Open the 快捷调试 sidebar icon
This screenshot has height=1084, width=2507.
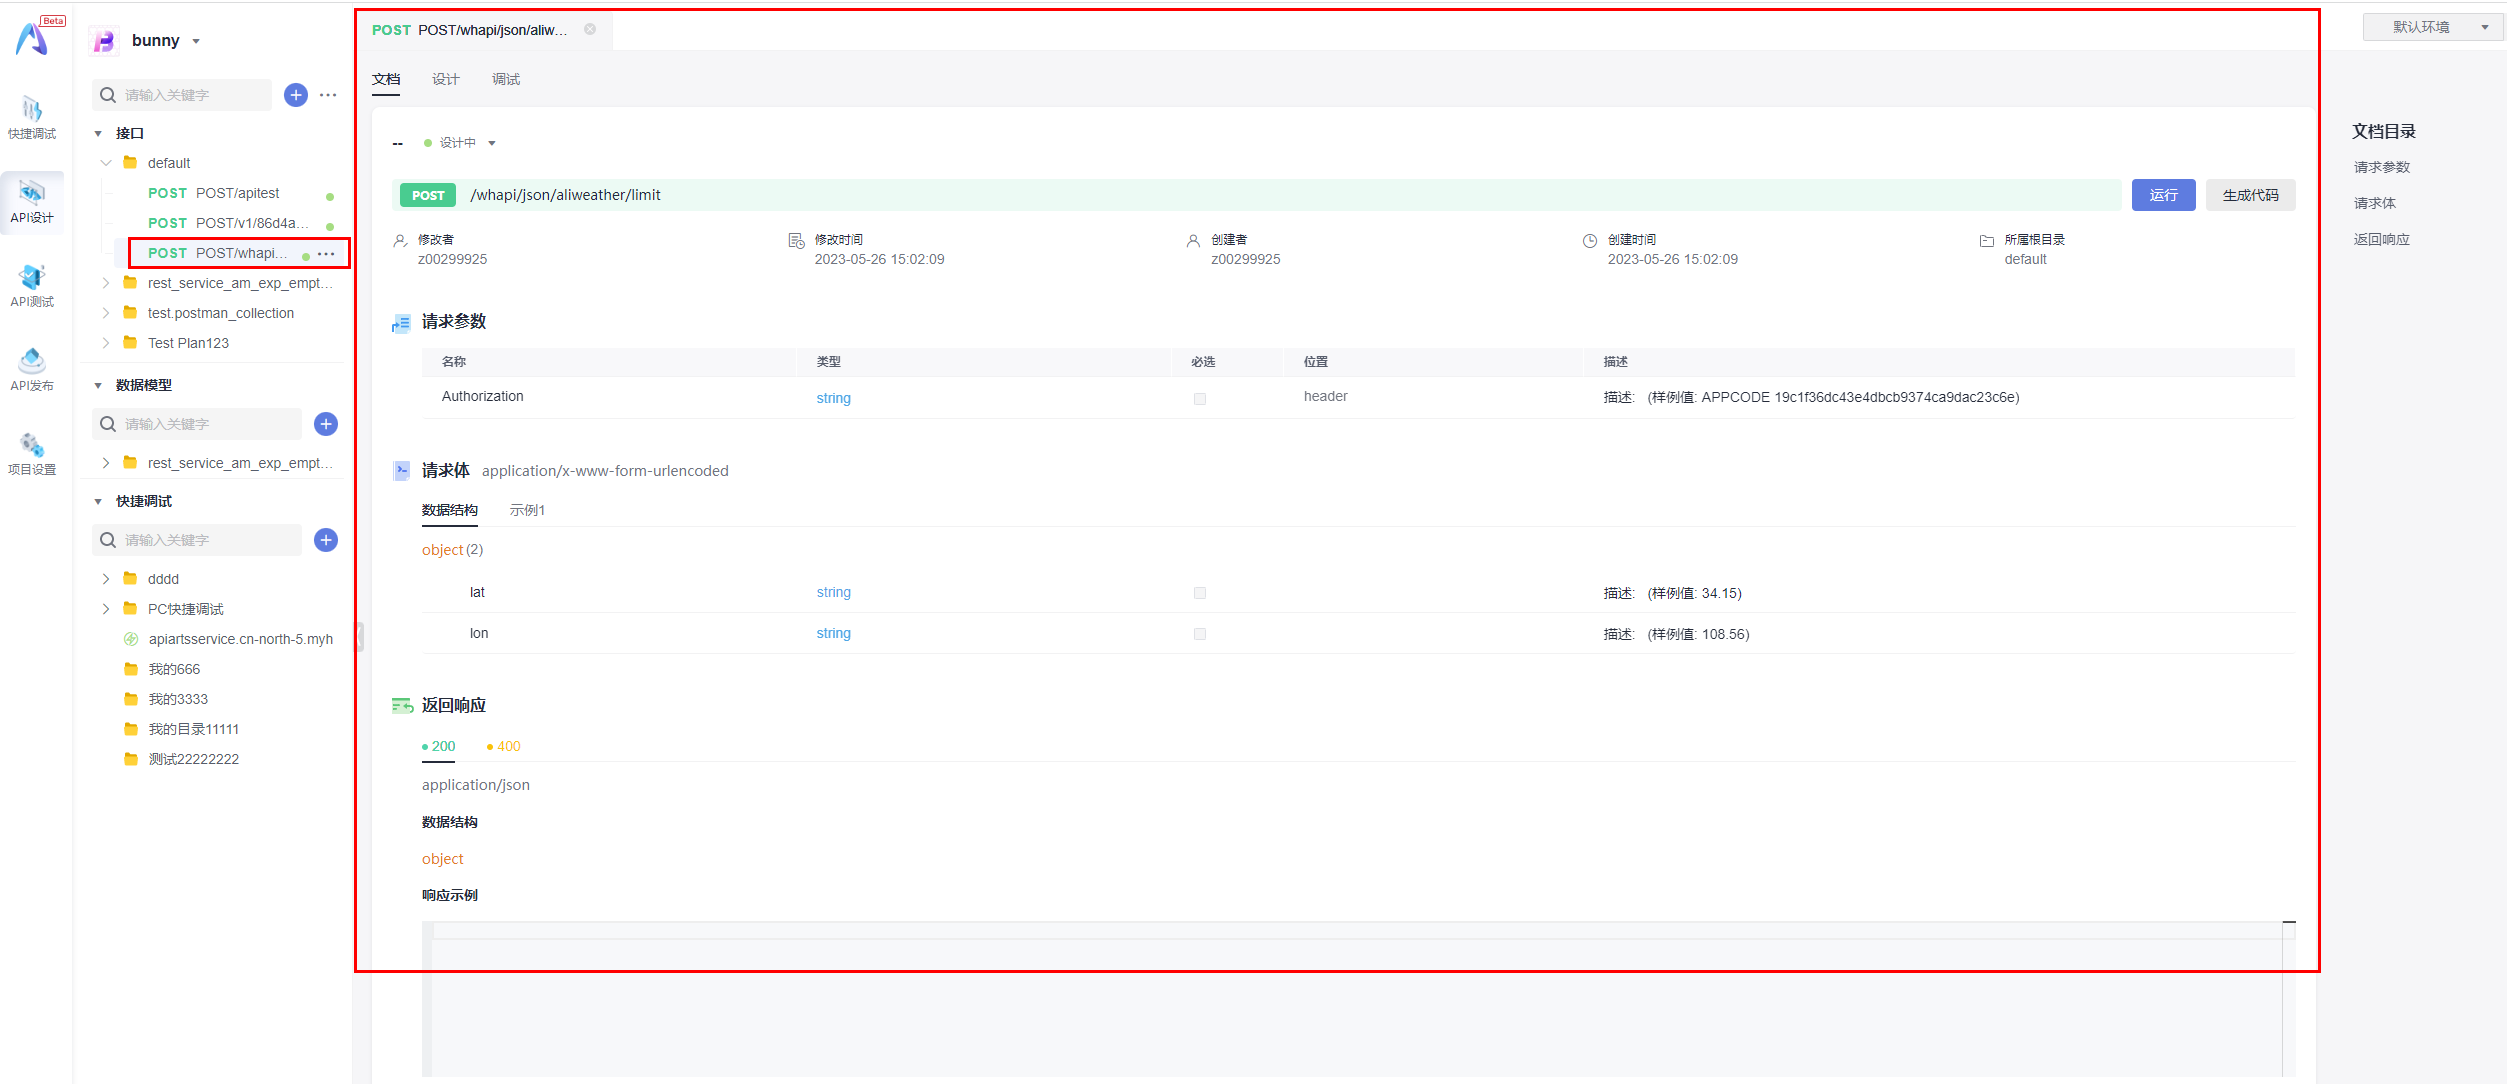[x=32, y=117]
